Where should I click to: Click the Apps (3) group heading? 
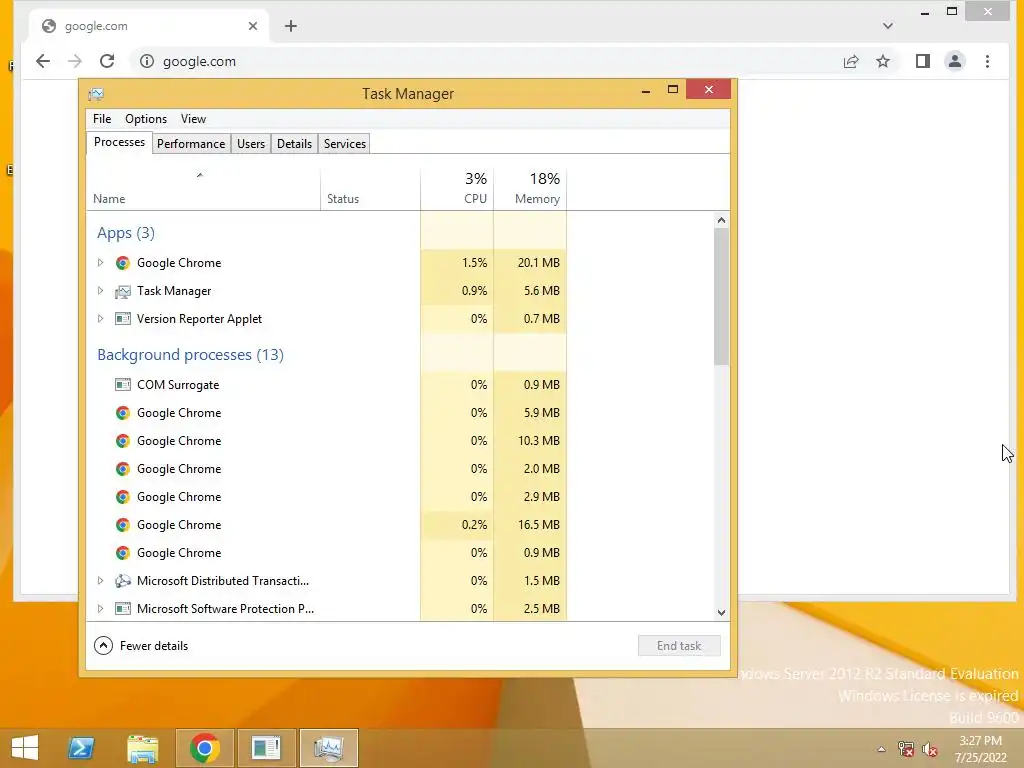tap(126, 233)
